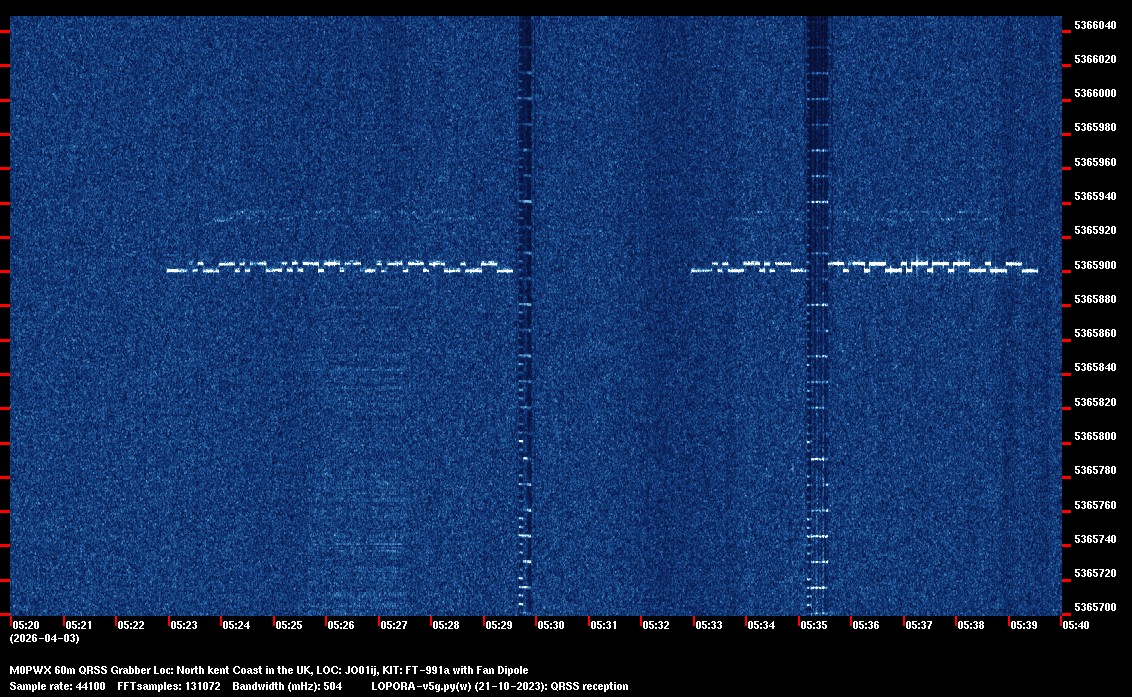Click the dark vertical band near 05:35
Viewport: 1132px width, 697px height.
coord(818,300)
